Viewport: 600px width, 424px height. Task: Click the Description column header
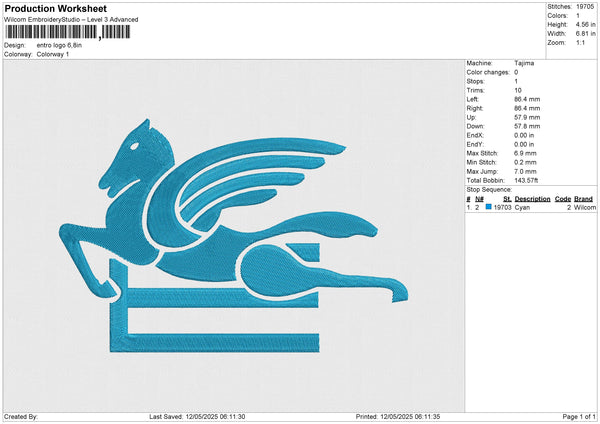pyautogui.click(x=533, y=198)
